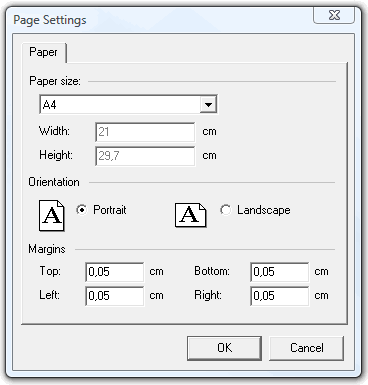Switch to the Paper tab
Screen dimensions: 368x385
(x=43, y=52)
